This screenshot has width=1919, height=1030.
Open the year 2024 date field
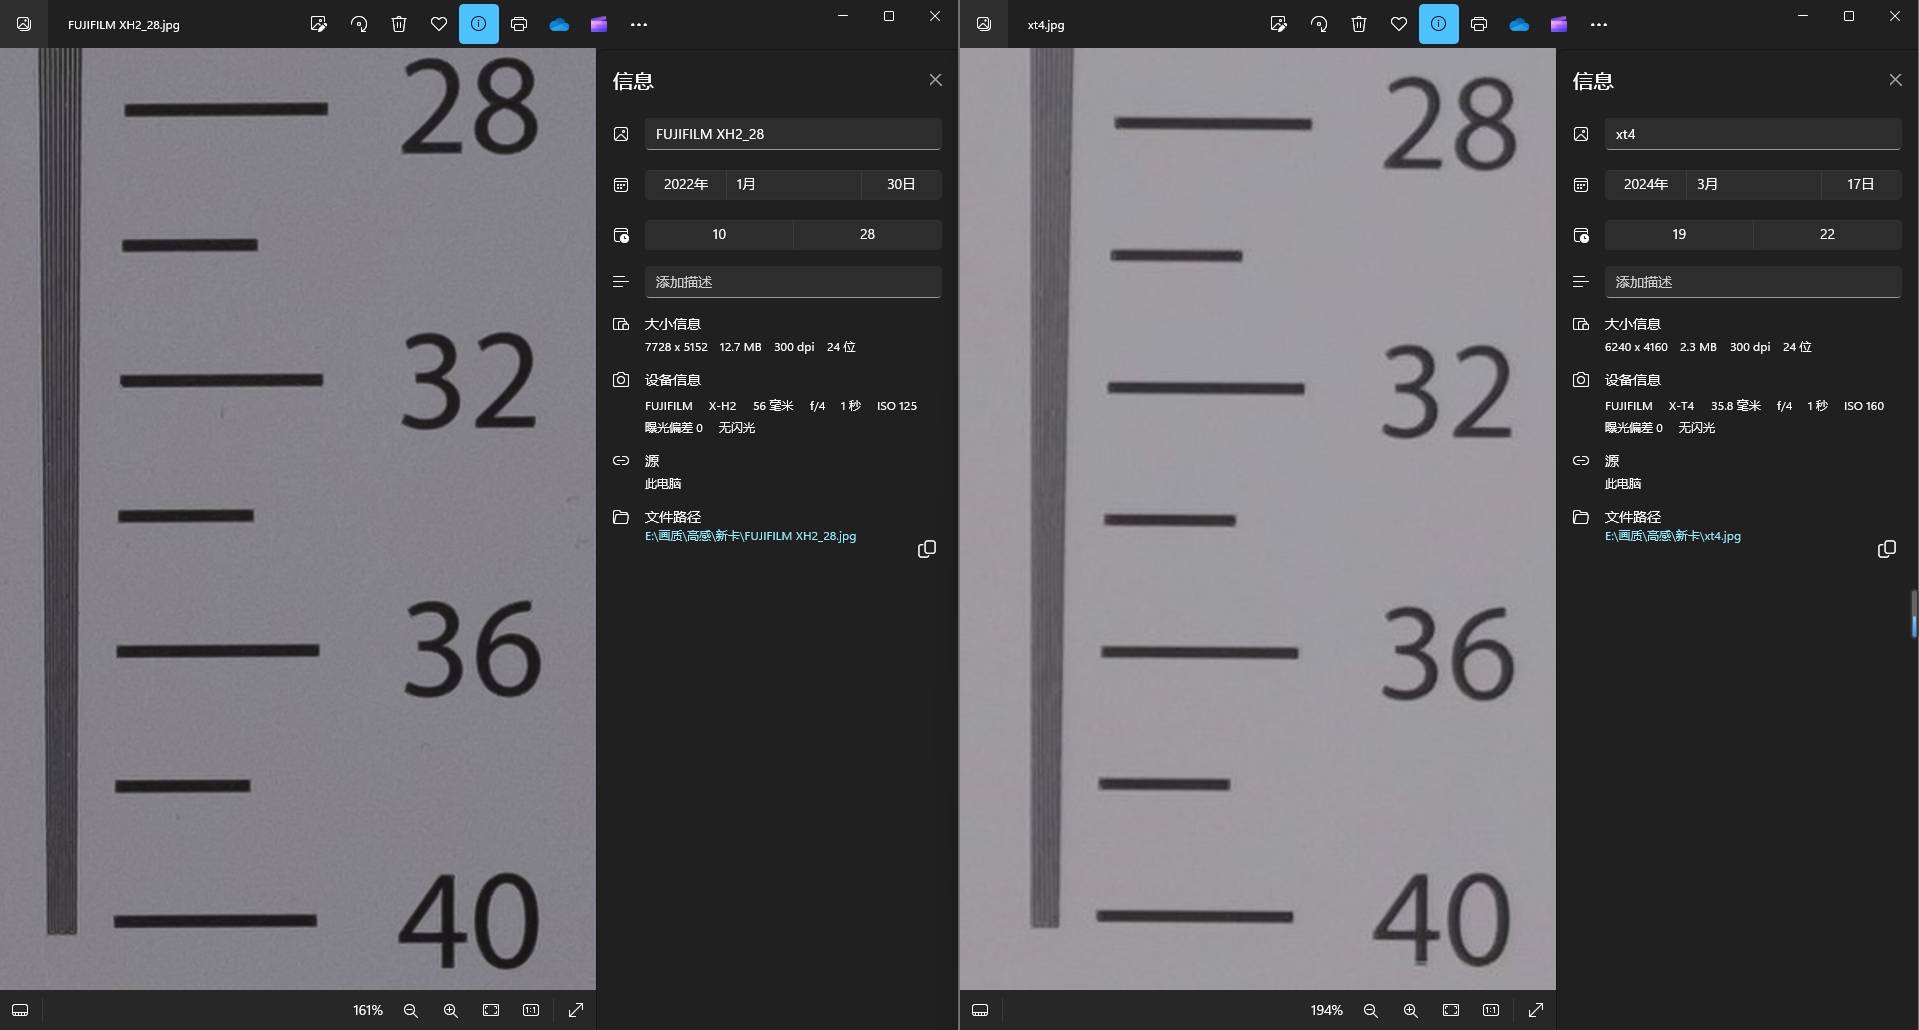coord(1645,184)
